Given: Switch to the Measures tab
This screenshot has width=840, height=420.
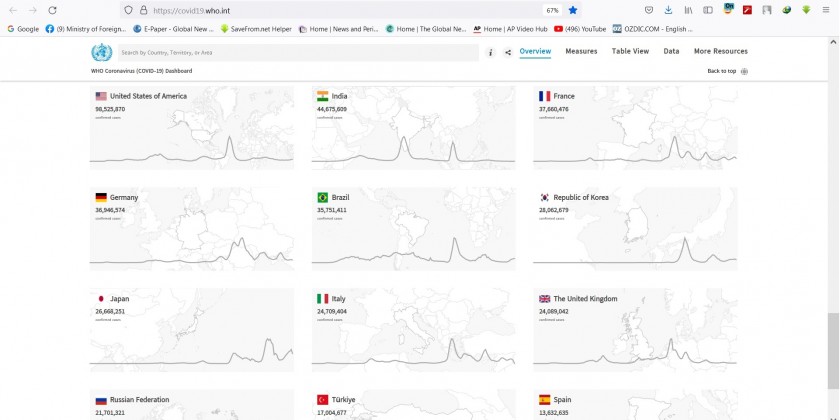Looking at the screenshot, I should 581,51.
